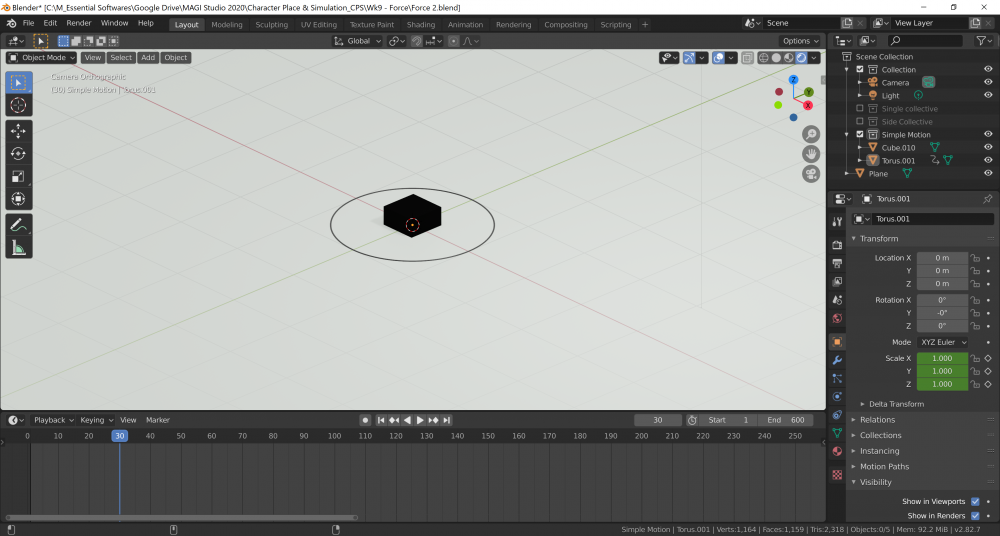
Task: Click the Scale X value field
Action: coord(942,358)
